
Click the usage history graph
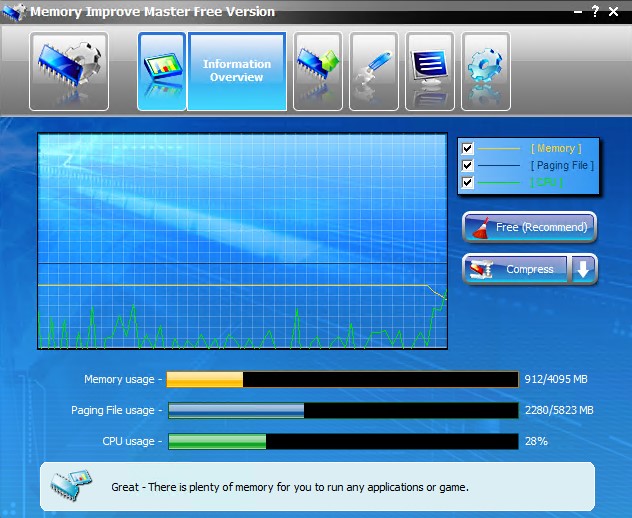tap(243, 241)
